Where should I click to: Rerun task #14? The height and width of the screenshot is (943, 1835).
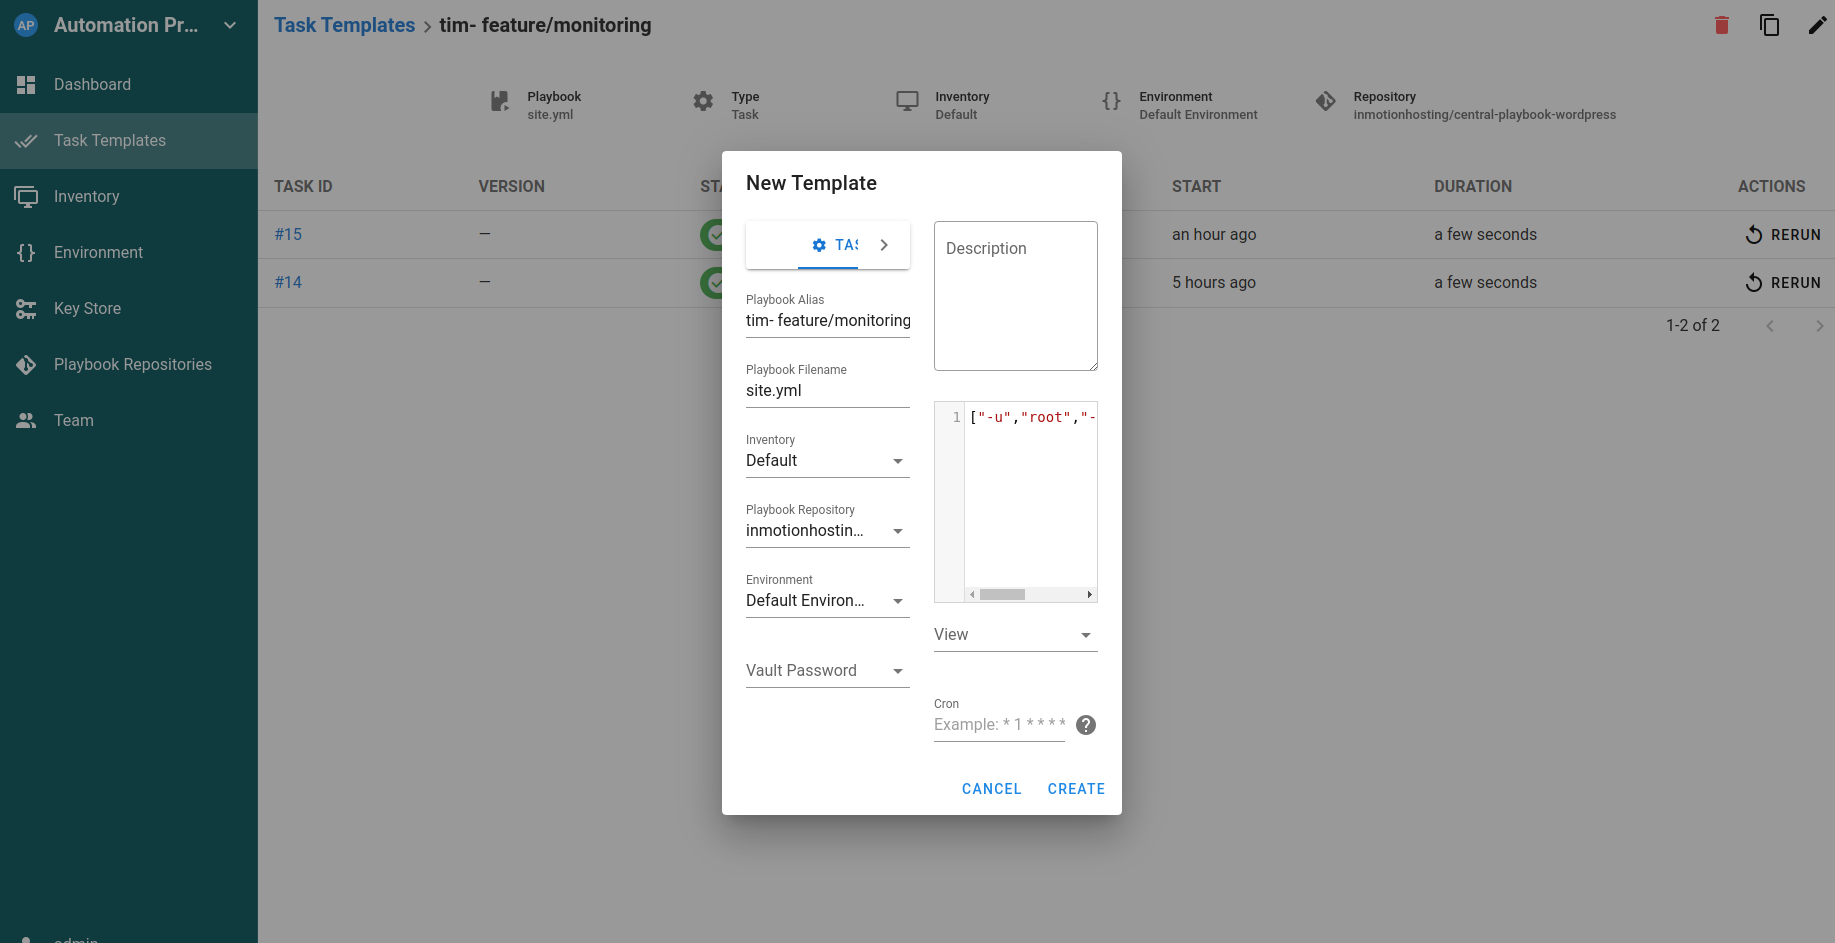1783,282
